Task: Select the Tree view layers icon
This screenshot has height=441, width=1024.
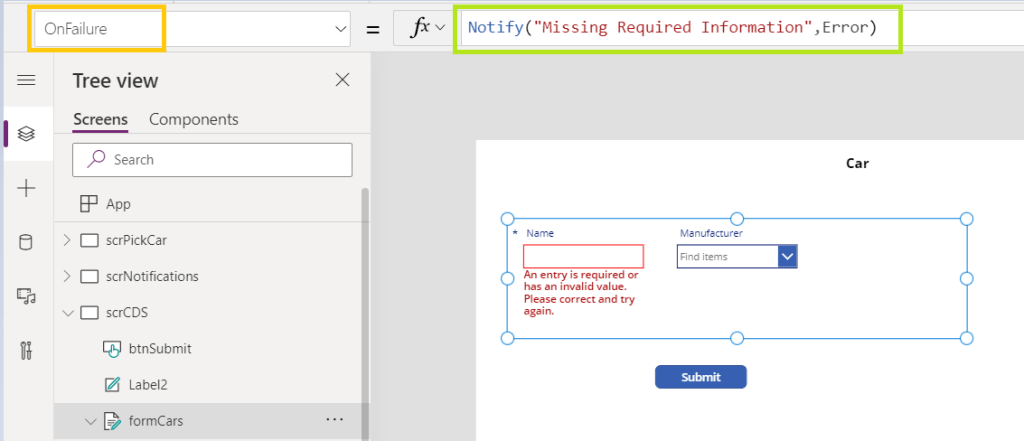Action: point(27,133)
